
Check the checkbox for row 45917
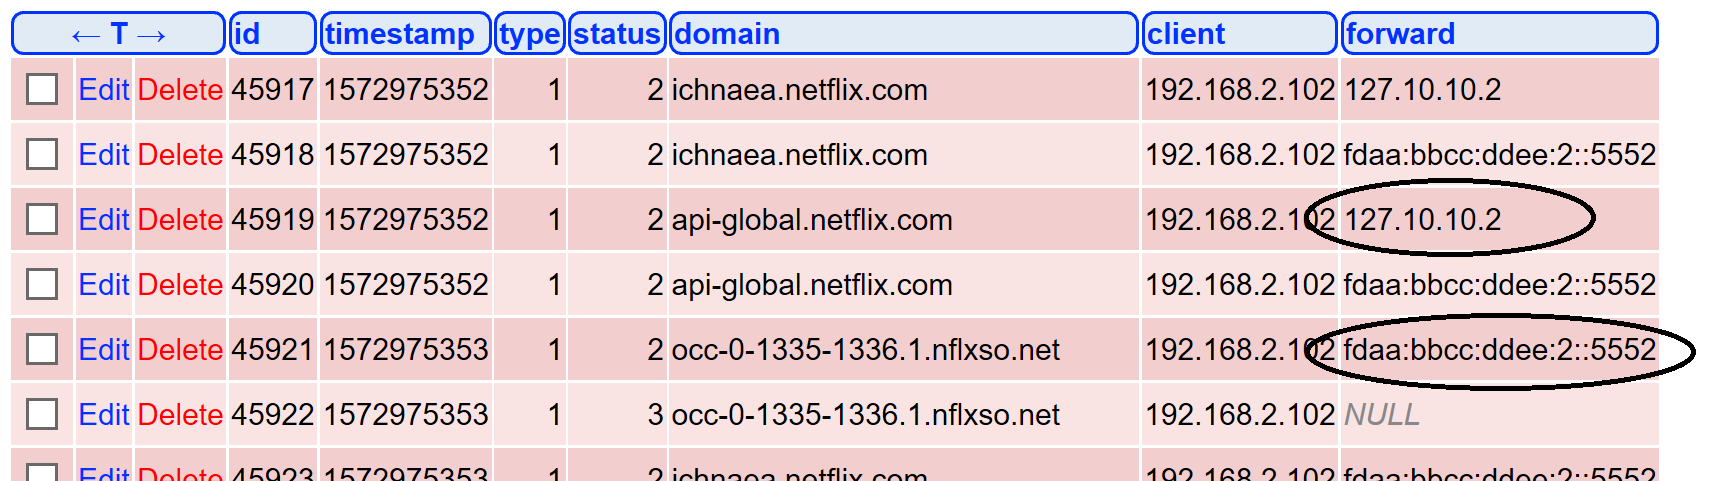pyautogui.click(x=42, y=90)
